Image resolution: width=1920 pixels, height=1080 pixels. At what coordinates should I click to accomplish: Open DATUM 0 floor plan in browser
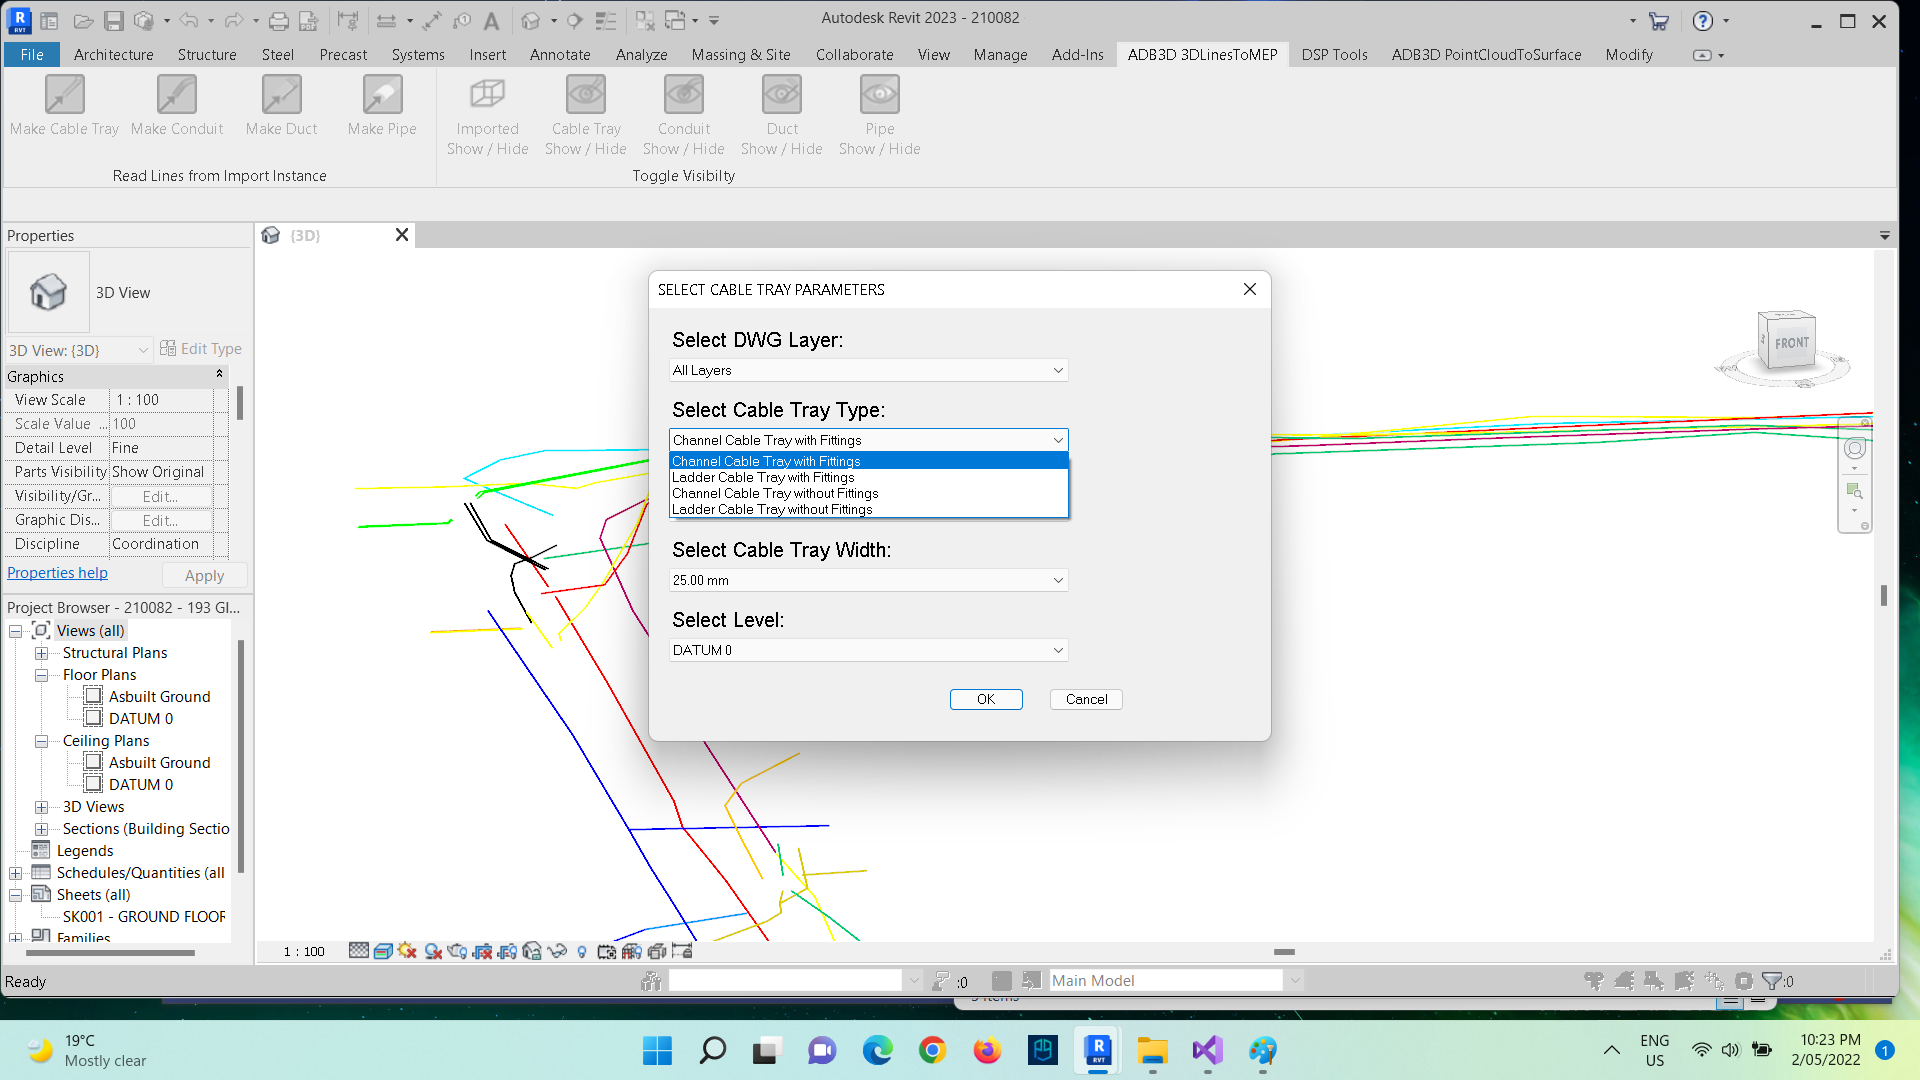tap(140, 719)
